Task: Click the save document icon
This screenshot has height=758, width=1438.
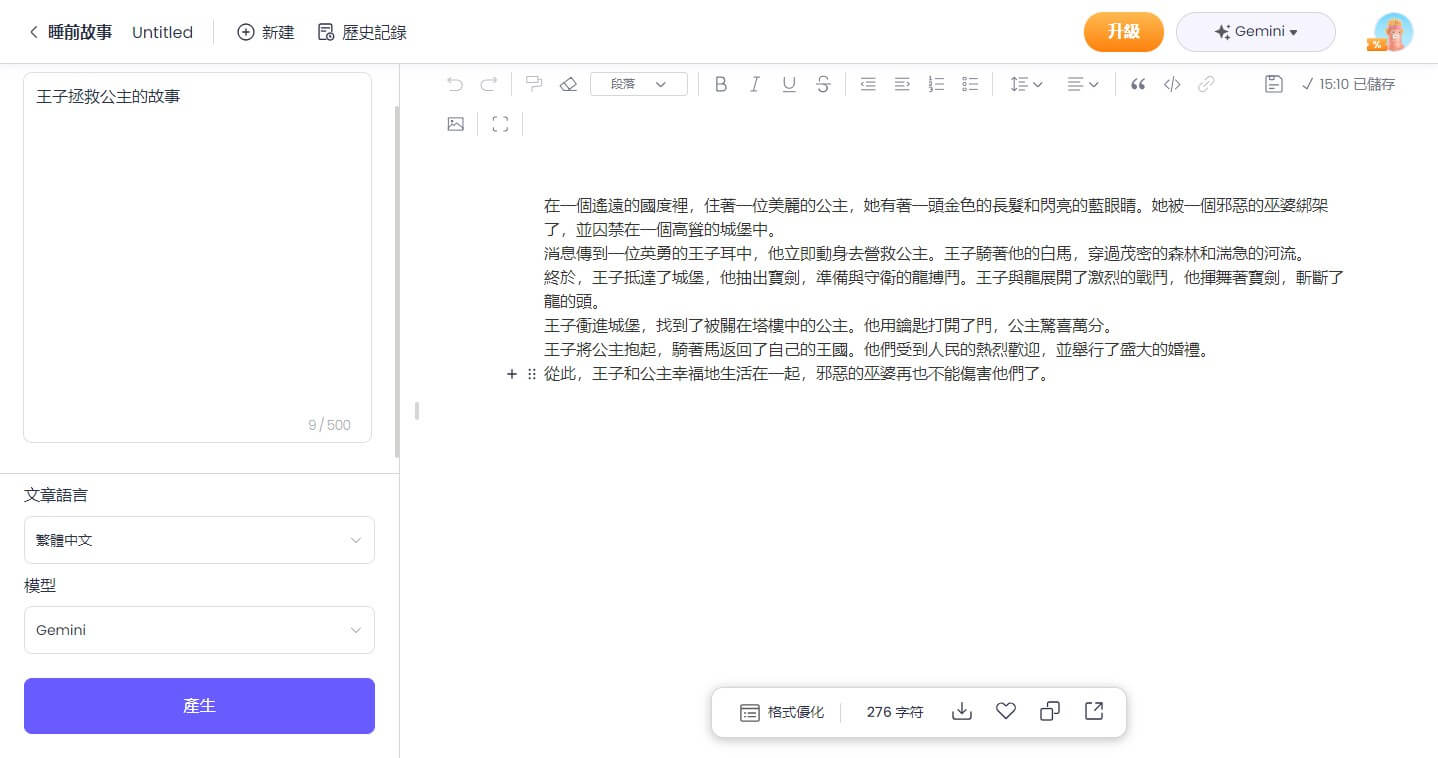Action: tap(1273, 84)
